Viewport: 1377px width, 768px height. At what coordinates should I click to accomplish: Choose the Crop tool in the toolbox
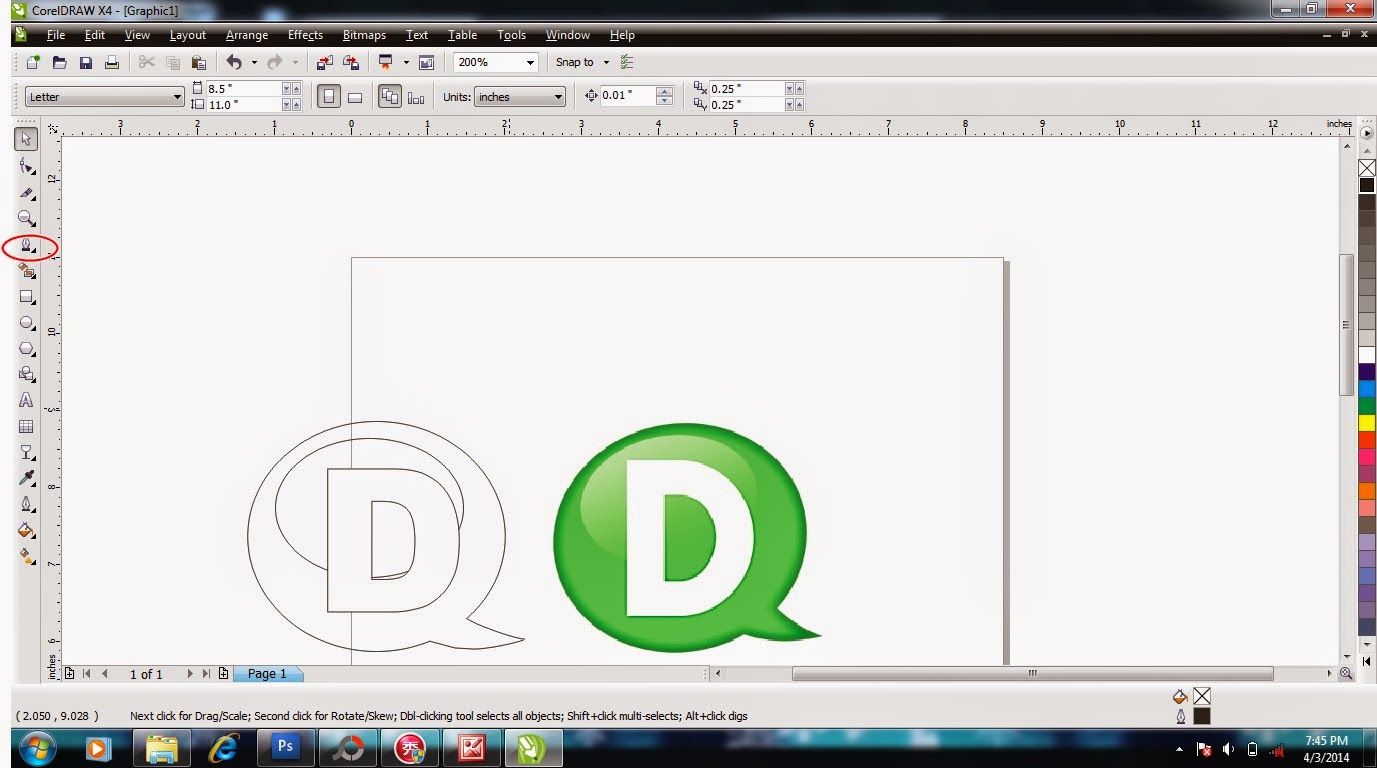(x=27, y=192)
